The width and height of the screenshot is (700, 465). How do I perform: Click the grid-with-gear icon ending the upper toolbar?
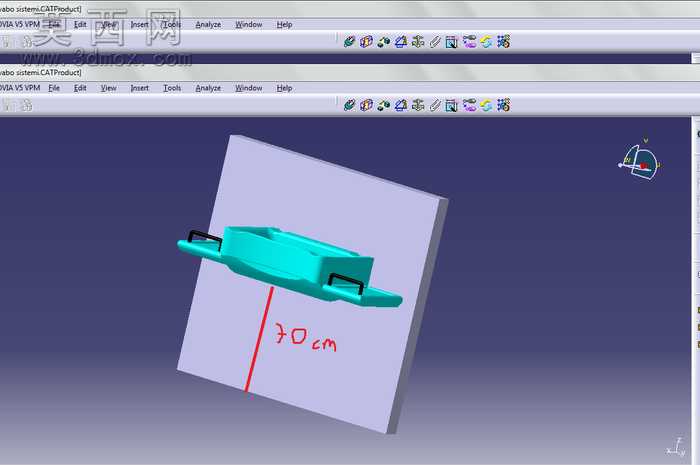pos(504,42)
